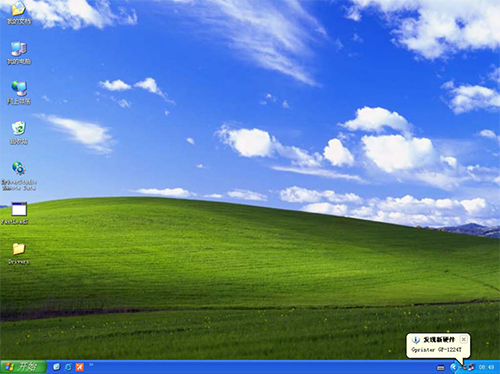Open the Start (开始) menu
Viewport: 500px width, 374px height.
pos(23,367)
